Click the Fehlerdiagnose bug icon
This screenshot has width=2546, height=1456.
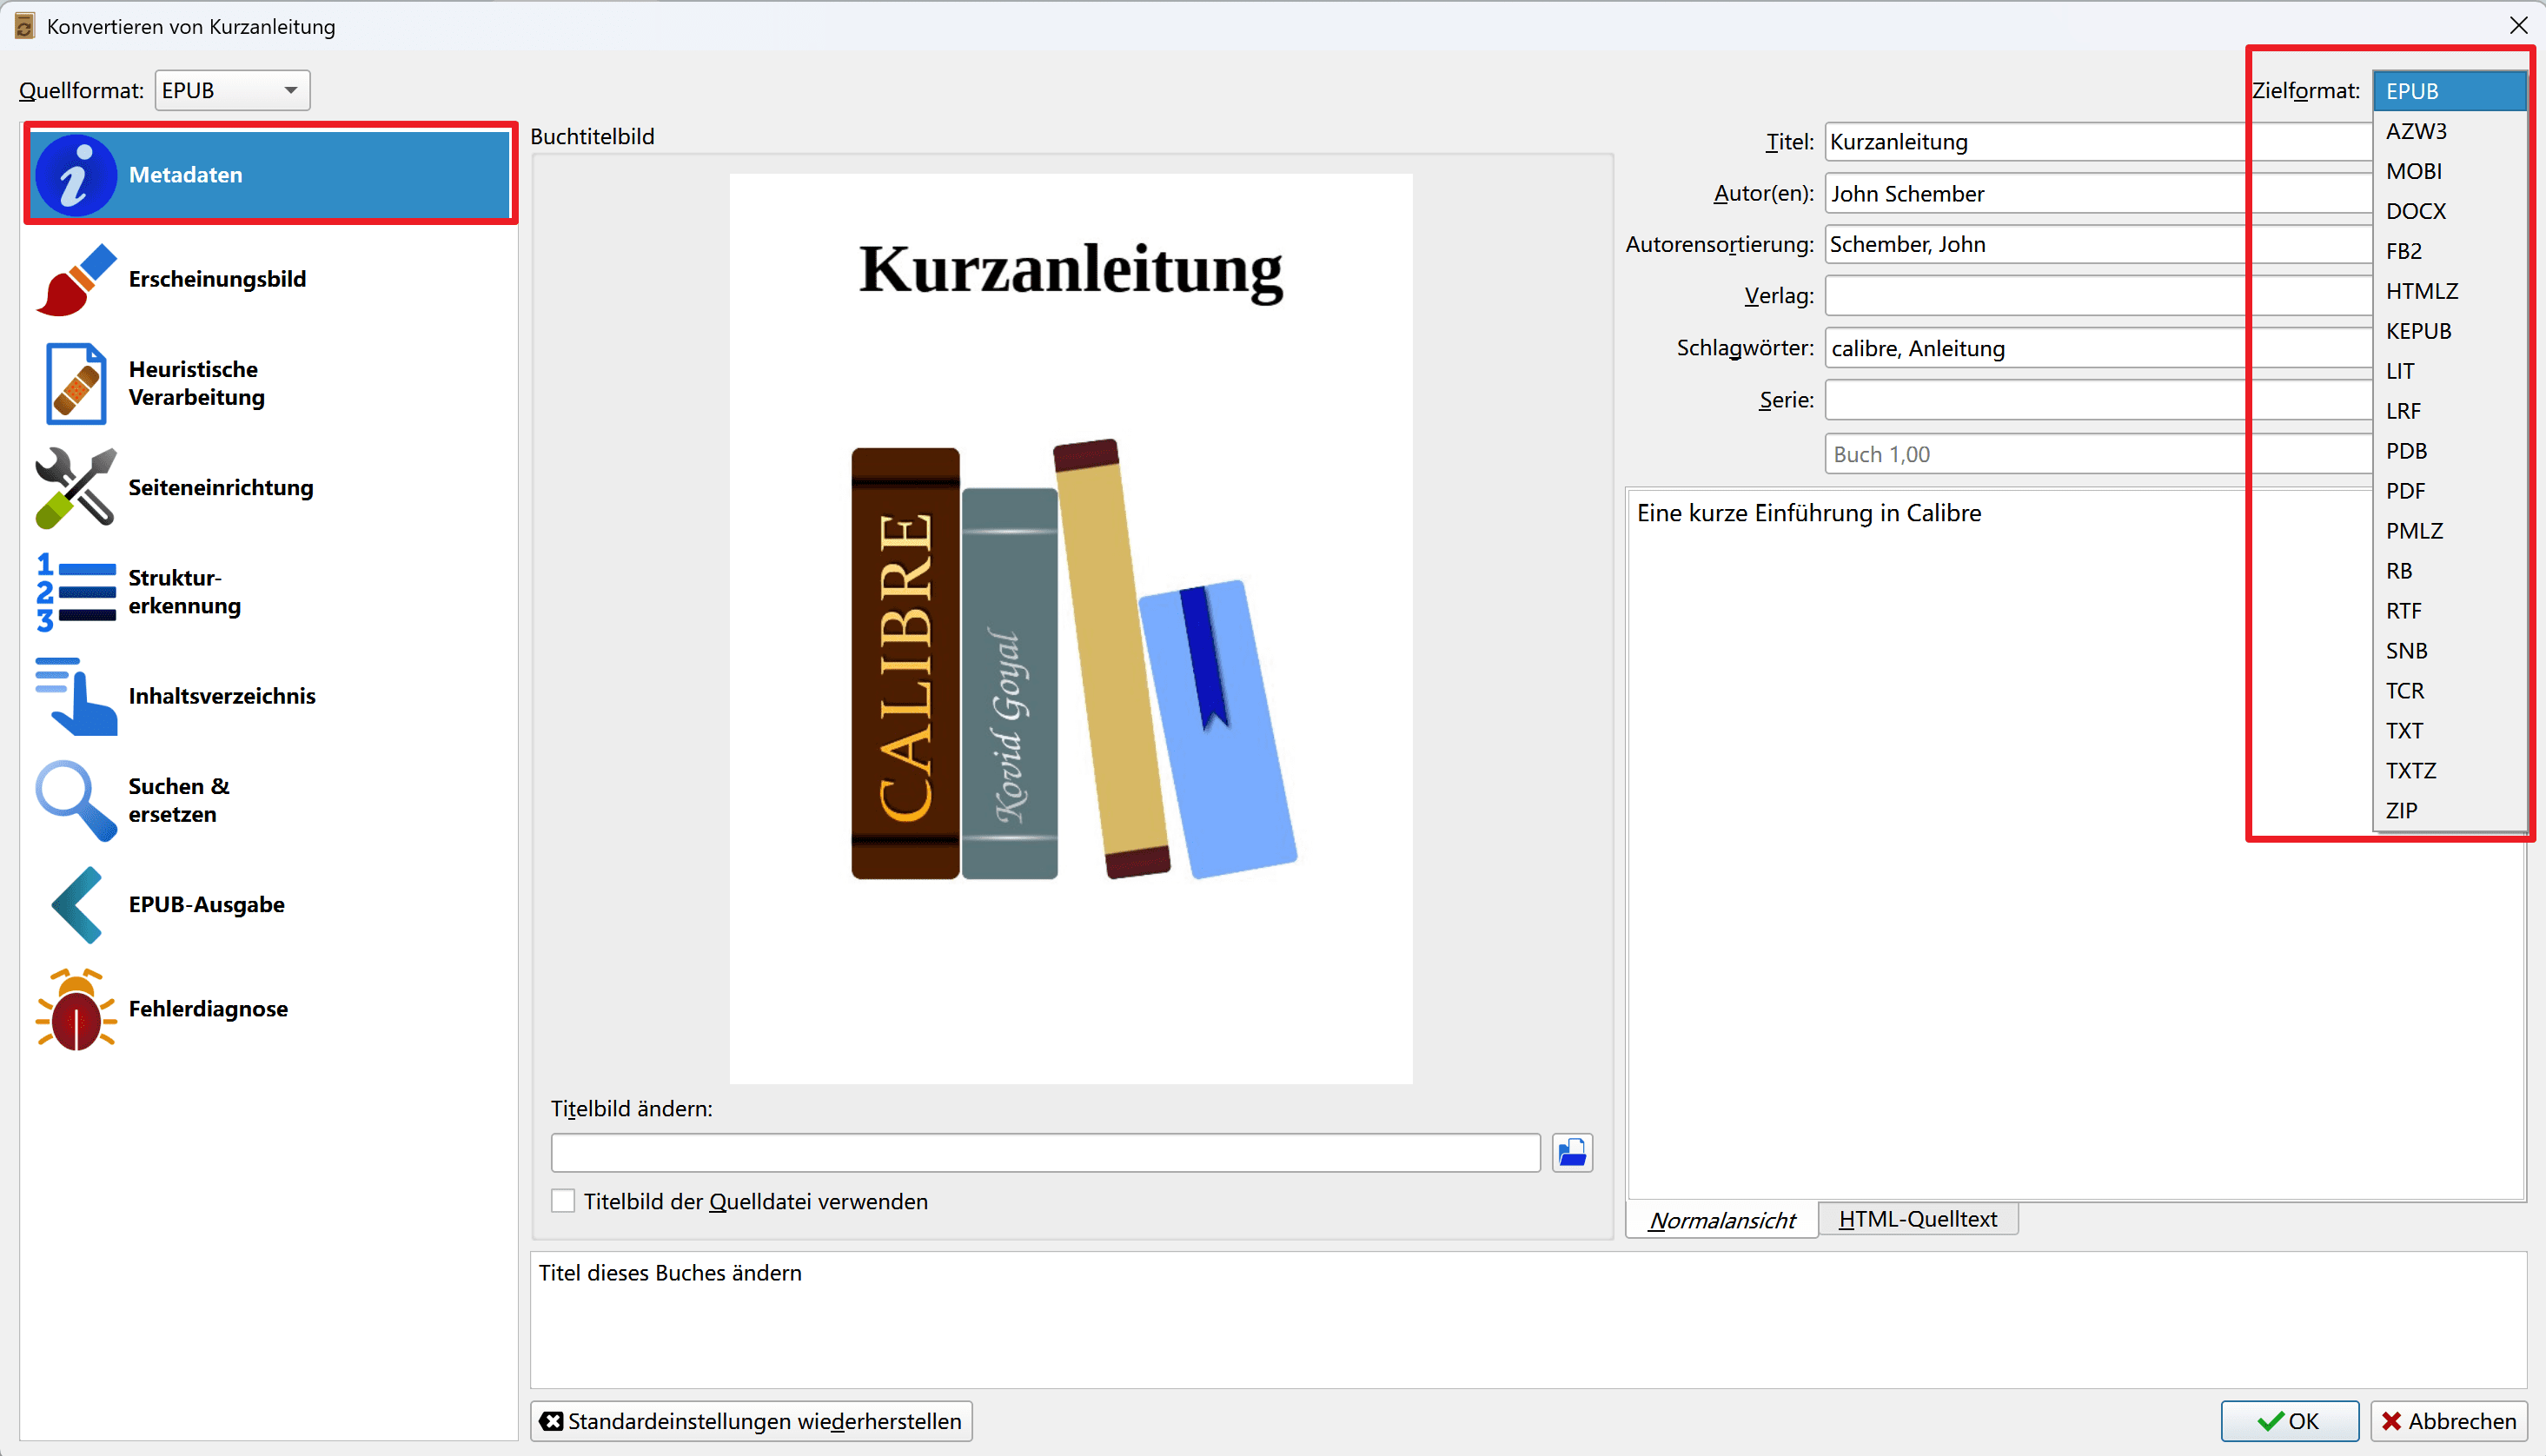76,1009
